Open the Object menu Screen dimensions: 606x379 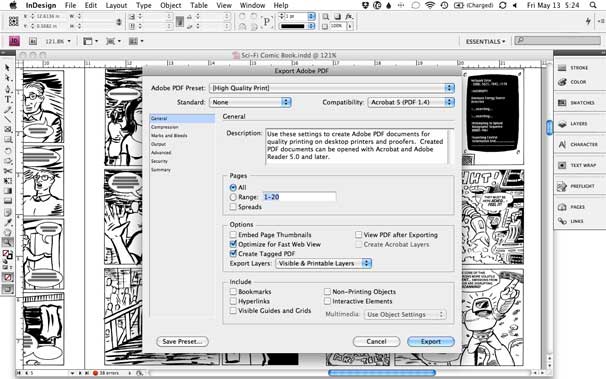[x=170, y=5]
